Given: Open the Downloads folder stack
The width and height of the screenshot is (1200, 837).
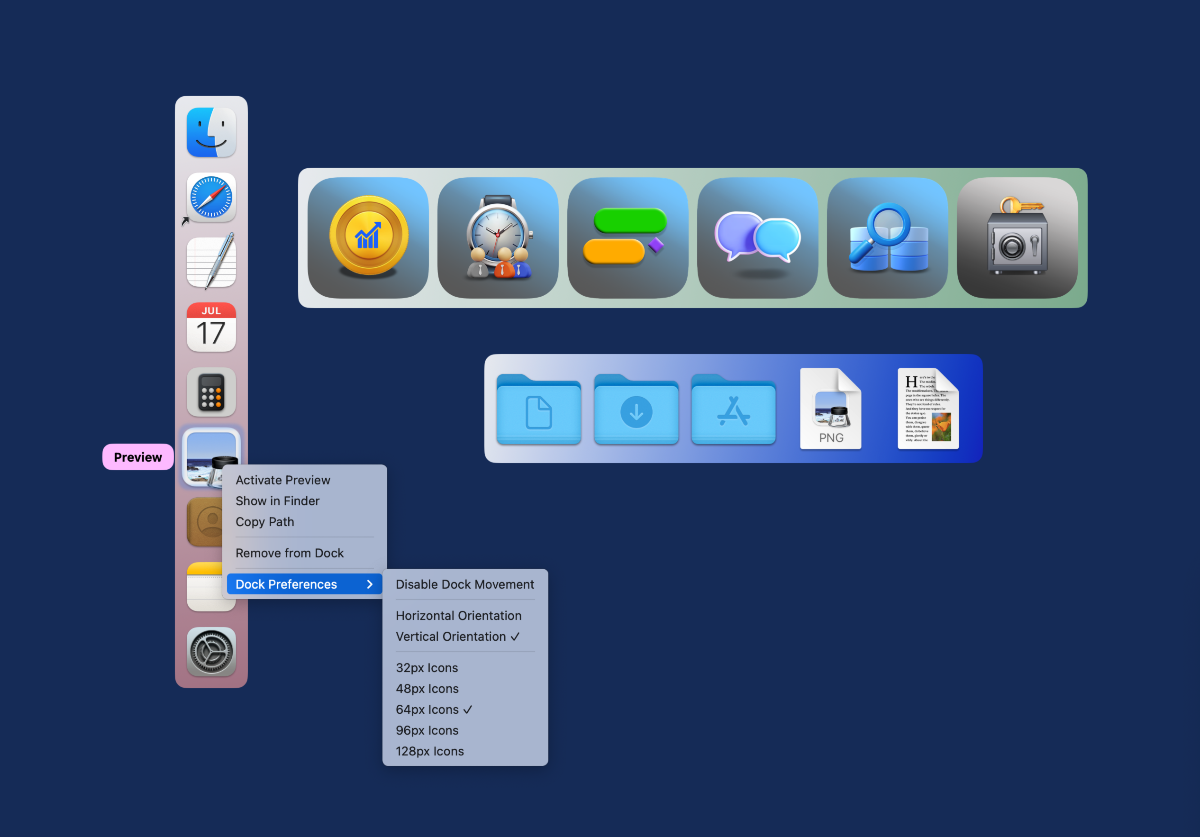Looking at the screenshot, I should (x=636, y=409).
